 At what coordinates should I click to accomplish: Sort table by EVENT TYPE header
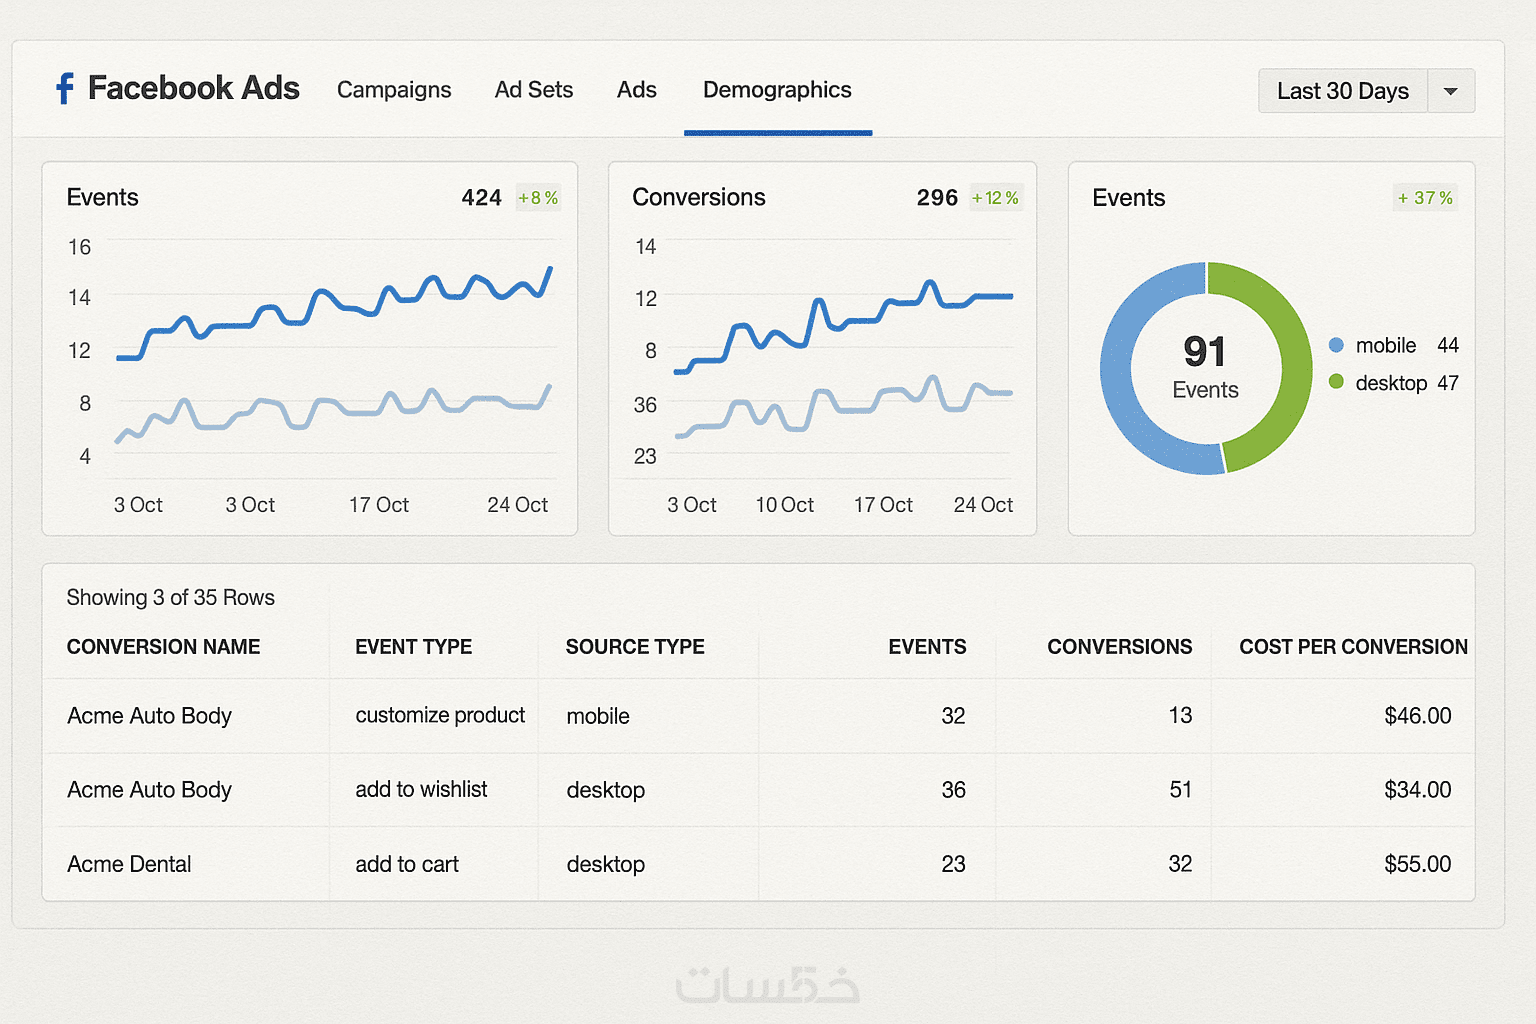(x=413, y=647)
